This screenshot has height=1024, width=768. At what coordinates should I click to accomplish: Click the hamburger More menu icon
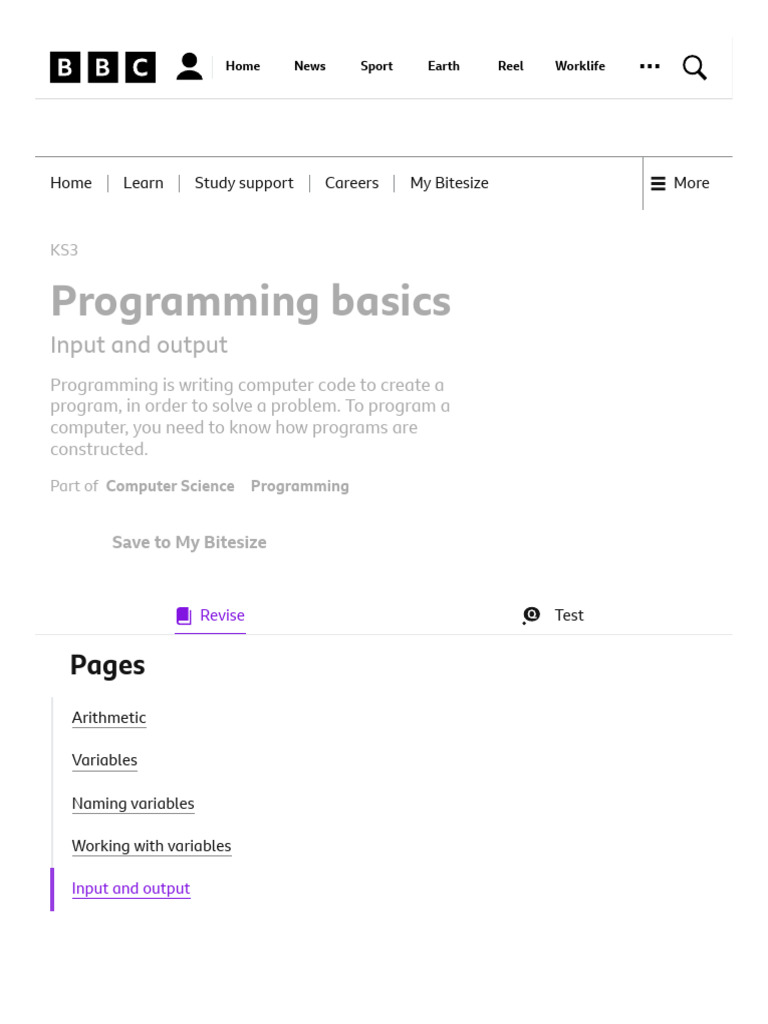click(x=658, y=184)
